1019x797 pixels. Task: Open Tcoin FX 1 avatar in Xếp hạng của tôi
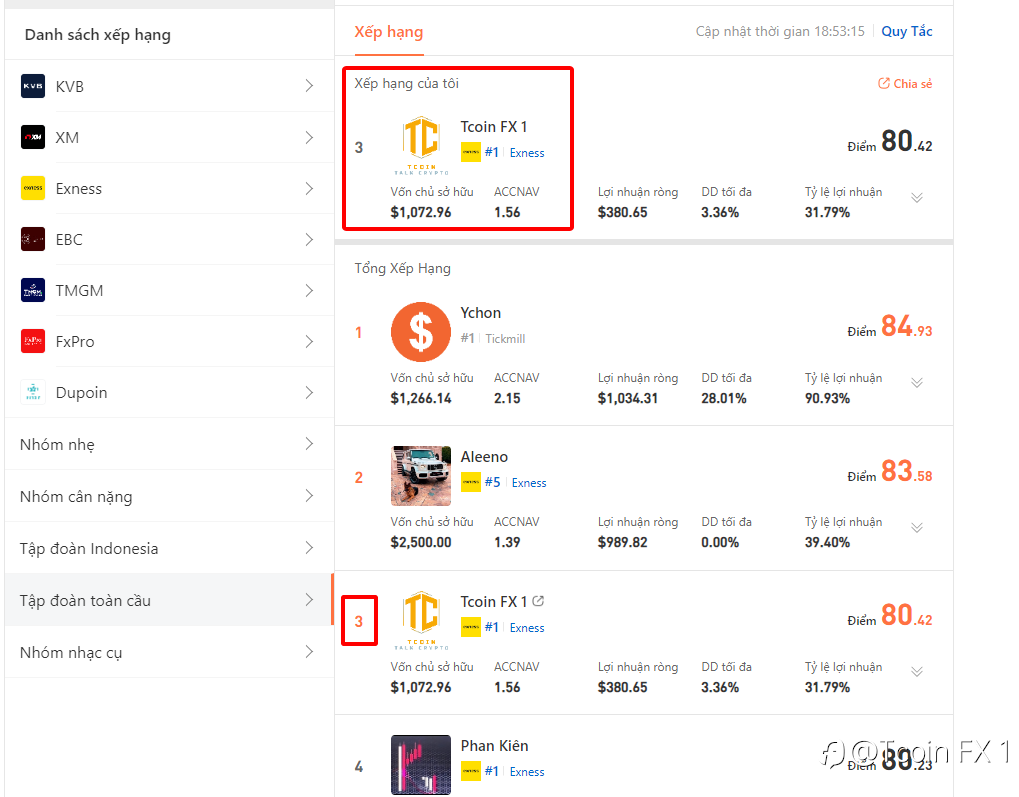click(421, 146)
